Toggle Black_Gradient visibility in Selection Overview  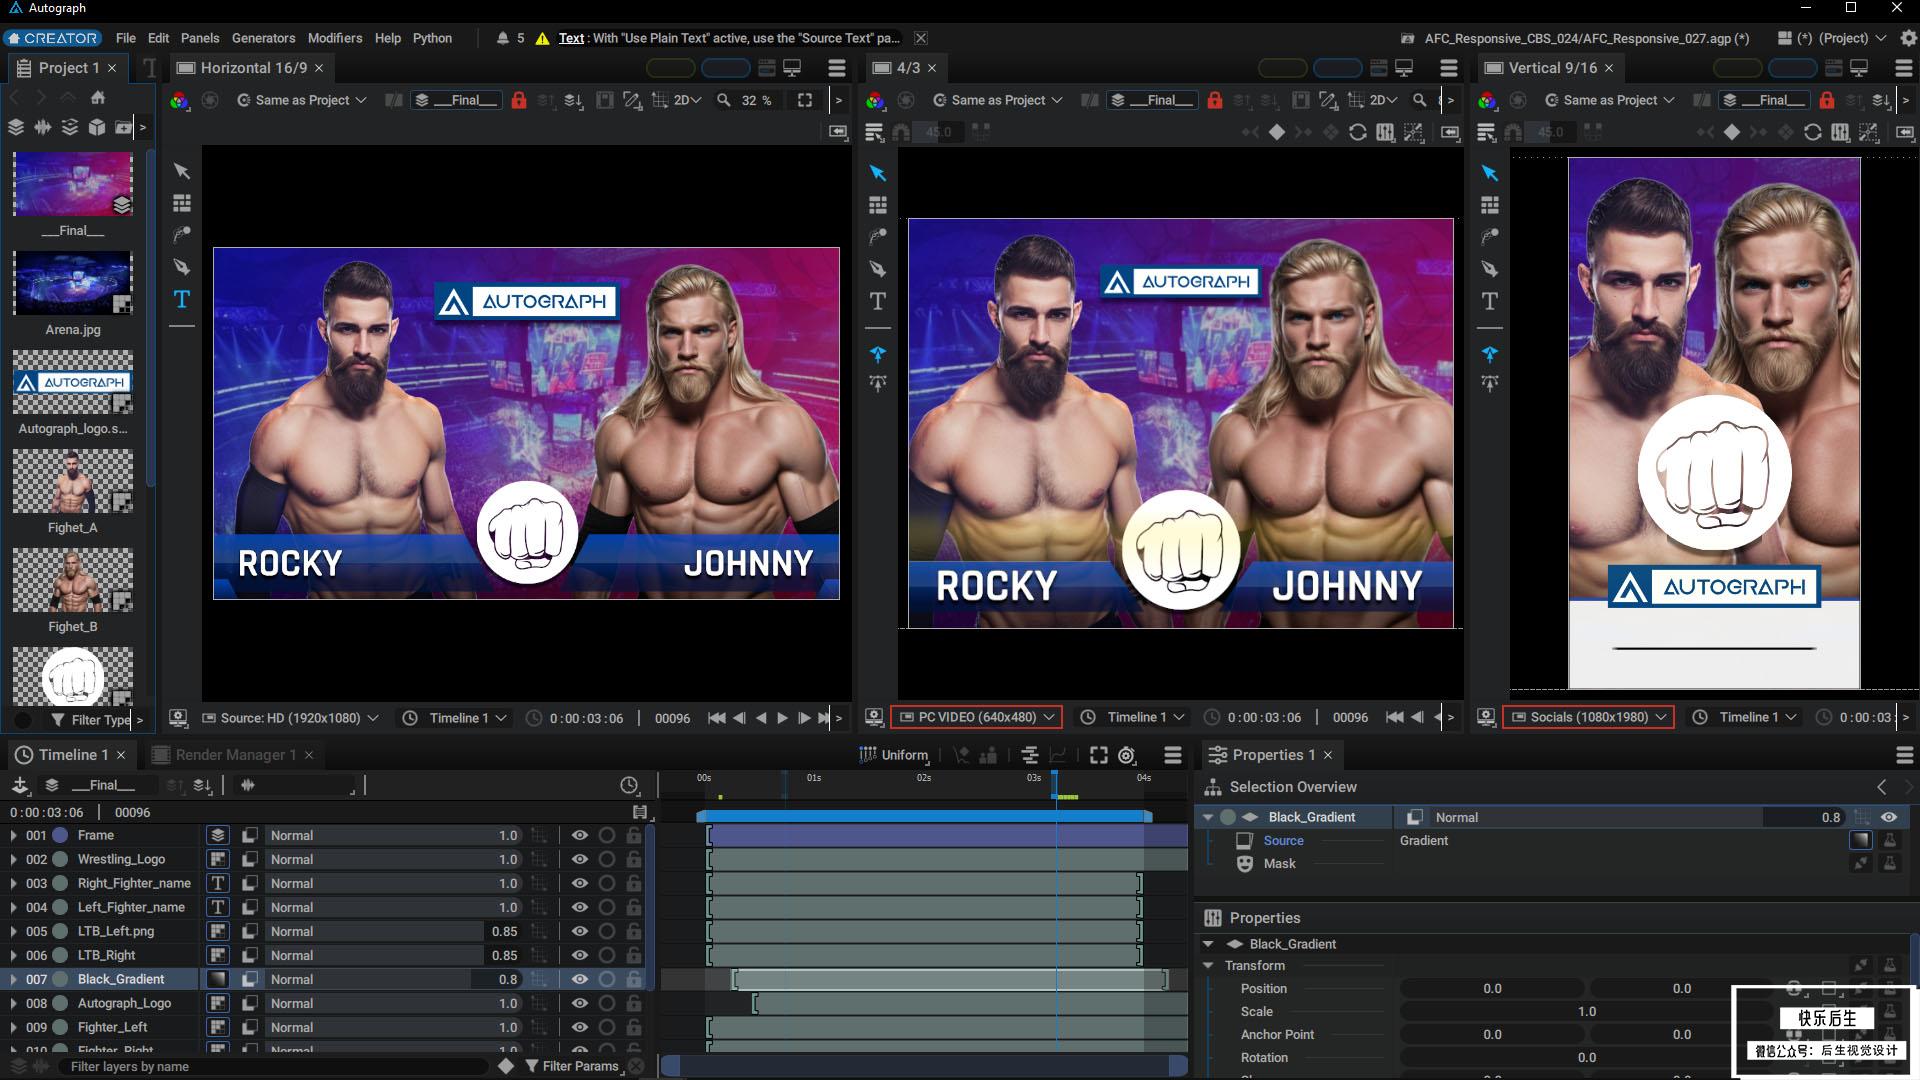pyautogui.click(x=1889, y=817)
